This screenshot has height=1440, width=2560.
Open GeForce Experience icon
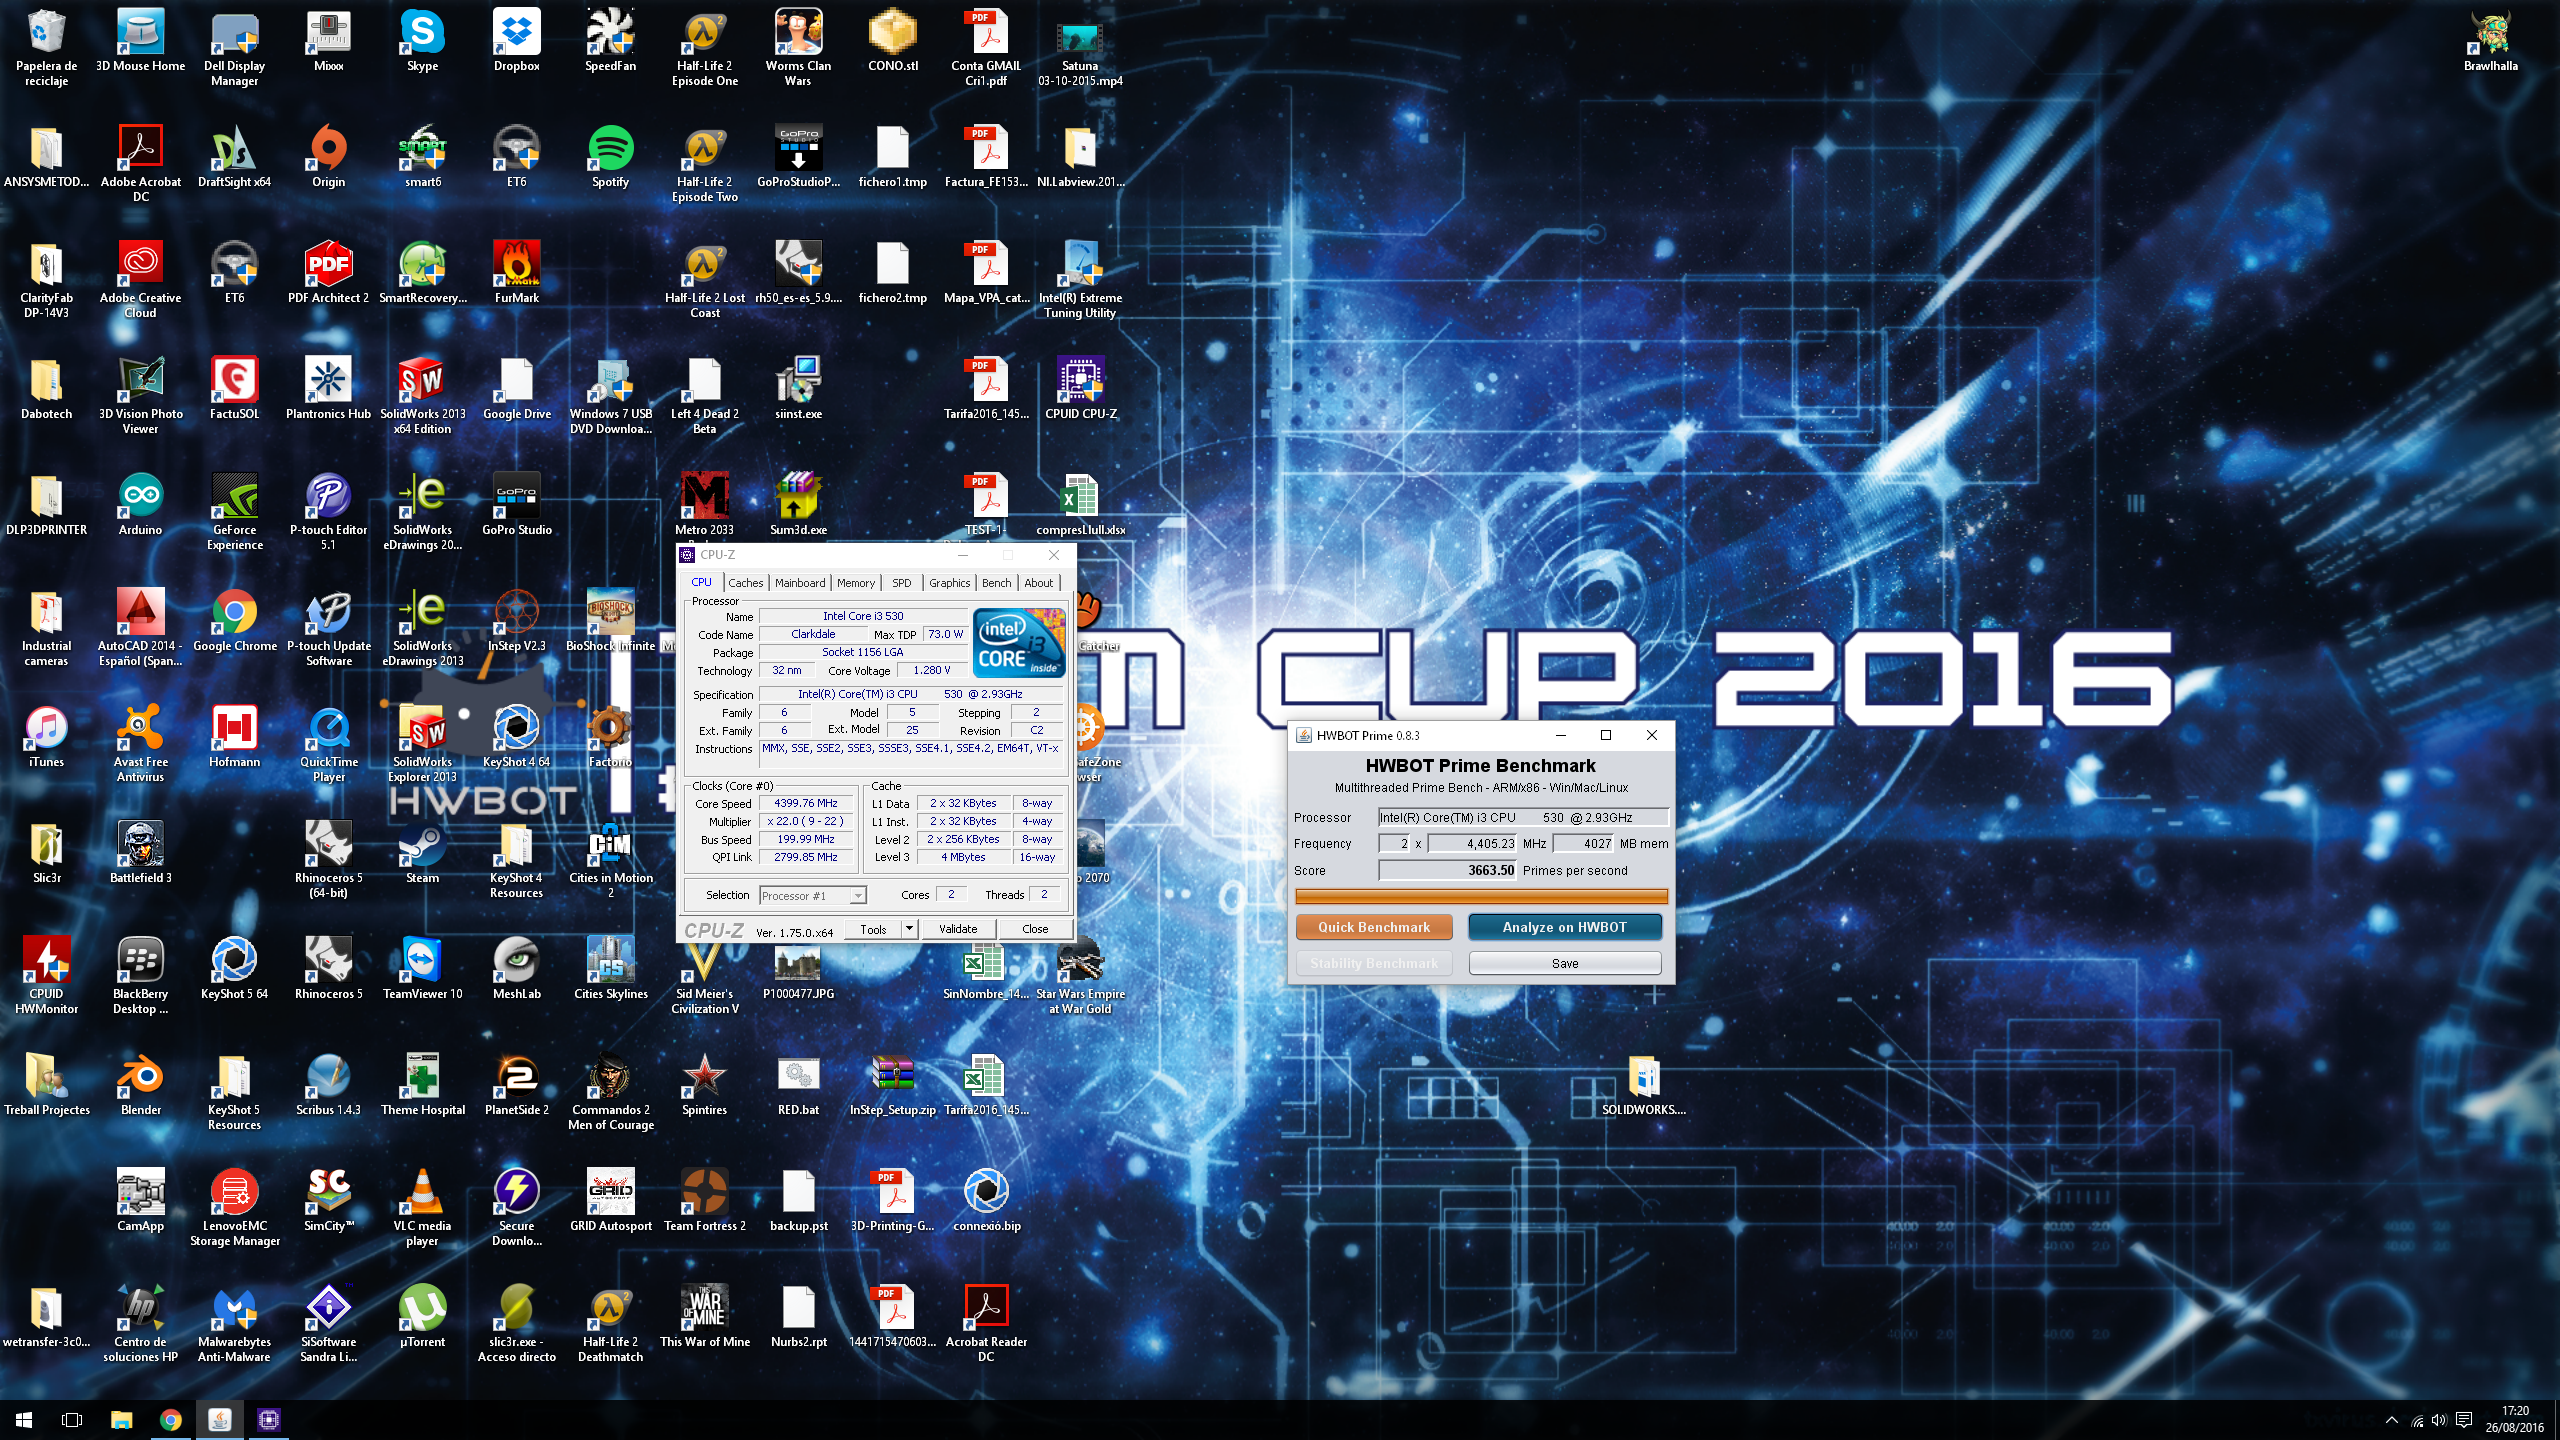click(x=234, y=511)
